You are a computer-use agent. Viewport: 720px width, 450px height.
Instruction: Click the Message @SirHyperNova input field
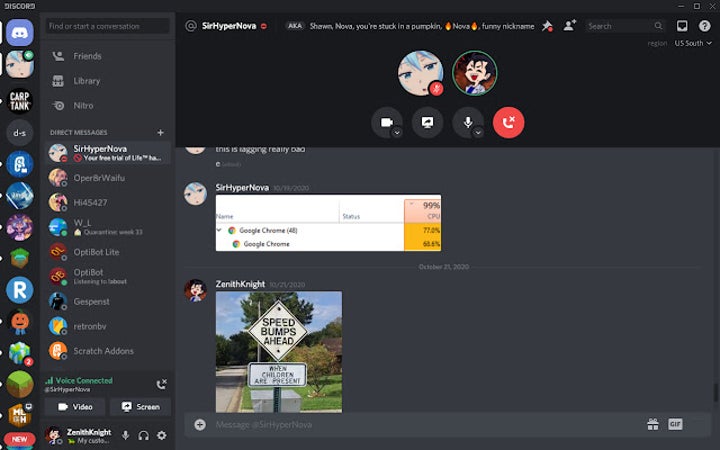(x=420, y=424)
